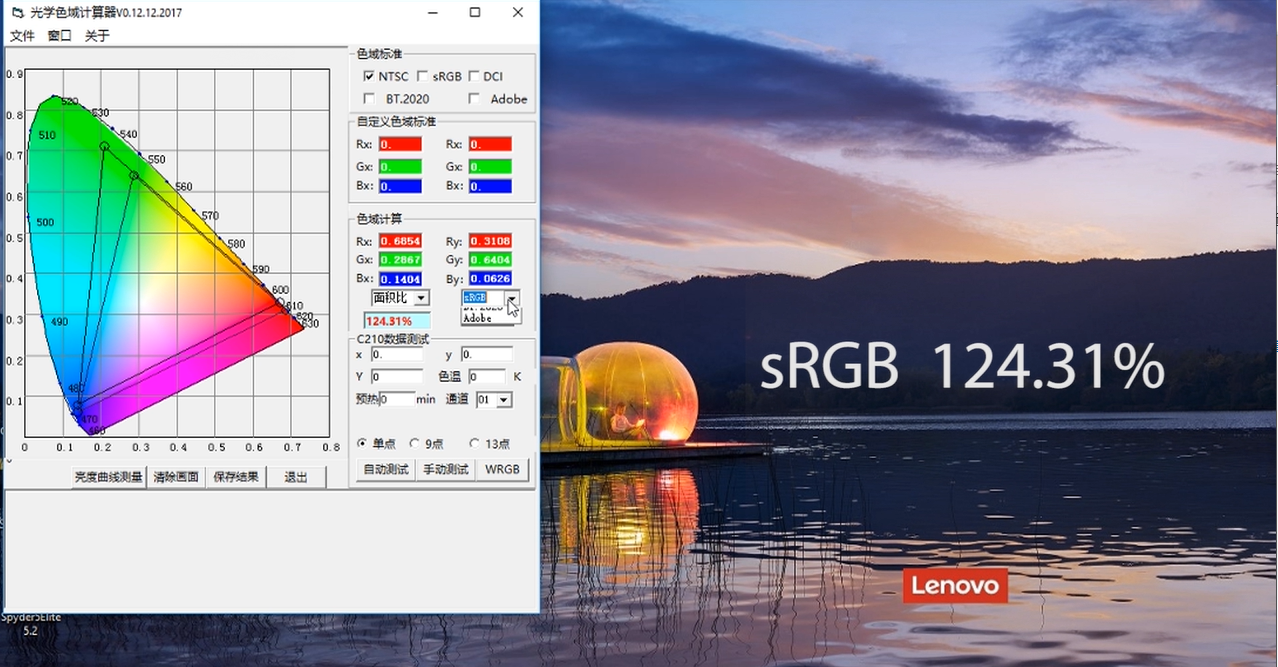Screen dimensions: 1278x667
Task: Select the 9点 radio button
Action: click(415, 444)
